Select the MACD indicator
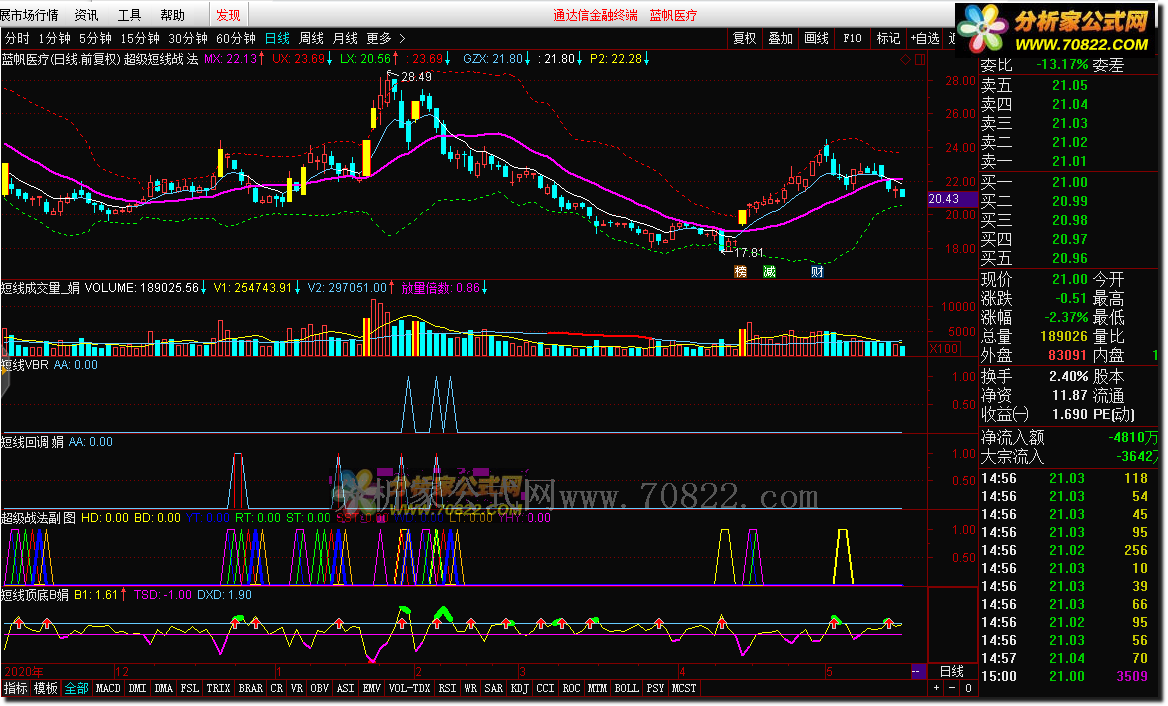 (108, 688)
